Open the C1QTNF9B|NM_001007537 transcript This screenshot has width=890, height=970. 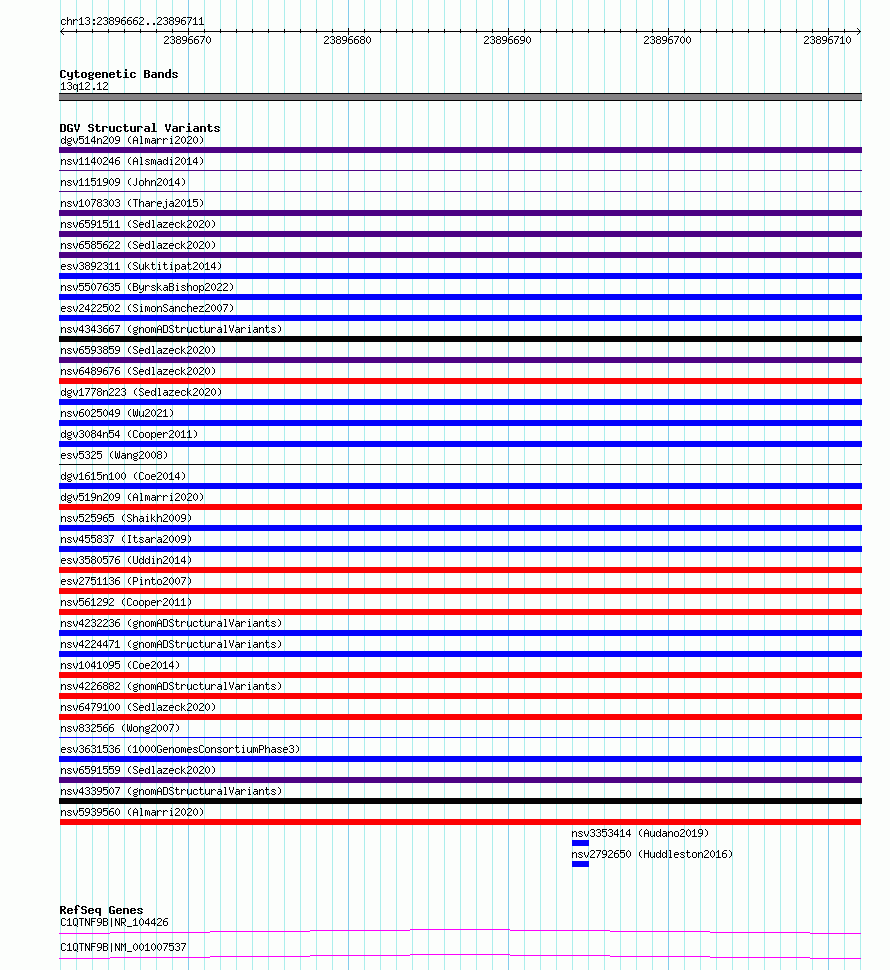[123, 948]
